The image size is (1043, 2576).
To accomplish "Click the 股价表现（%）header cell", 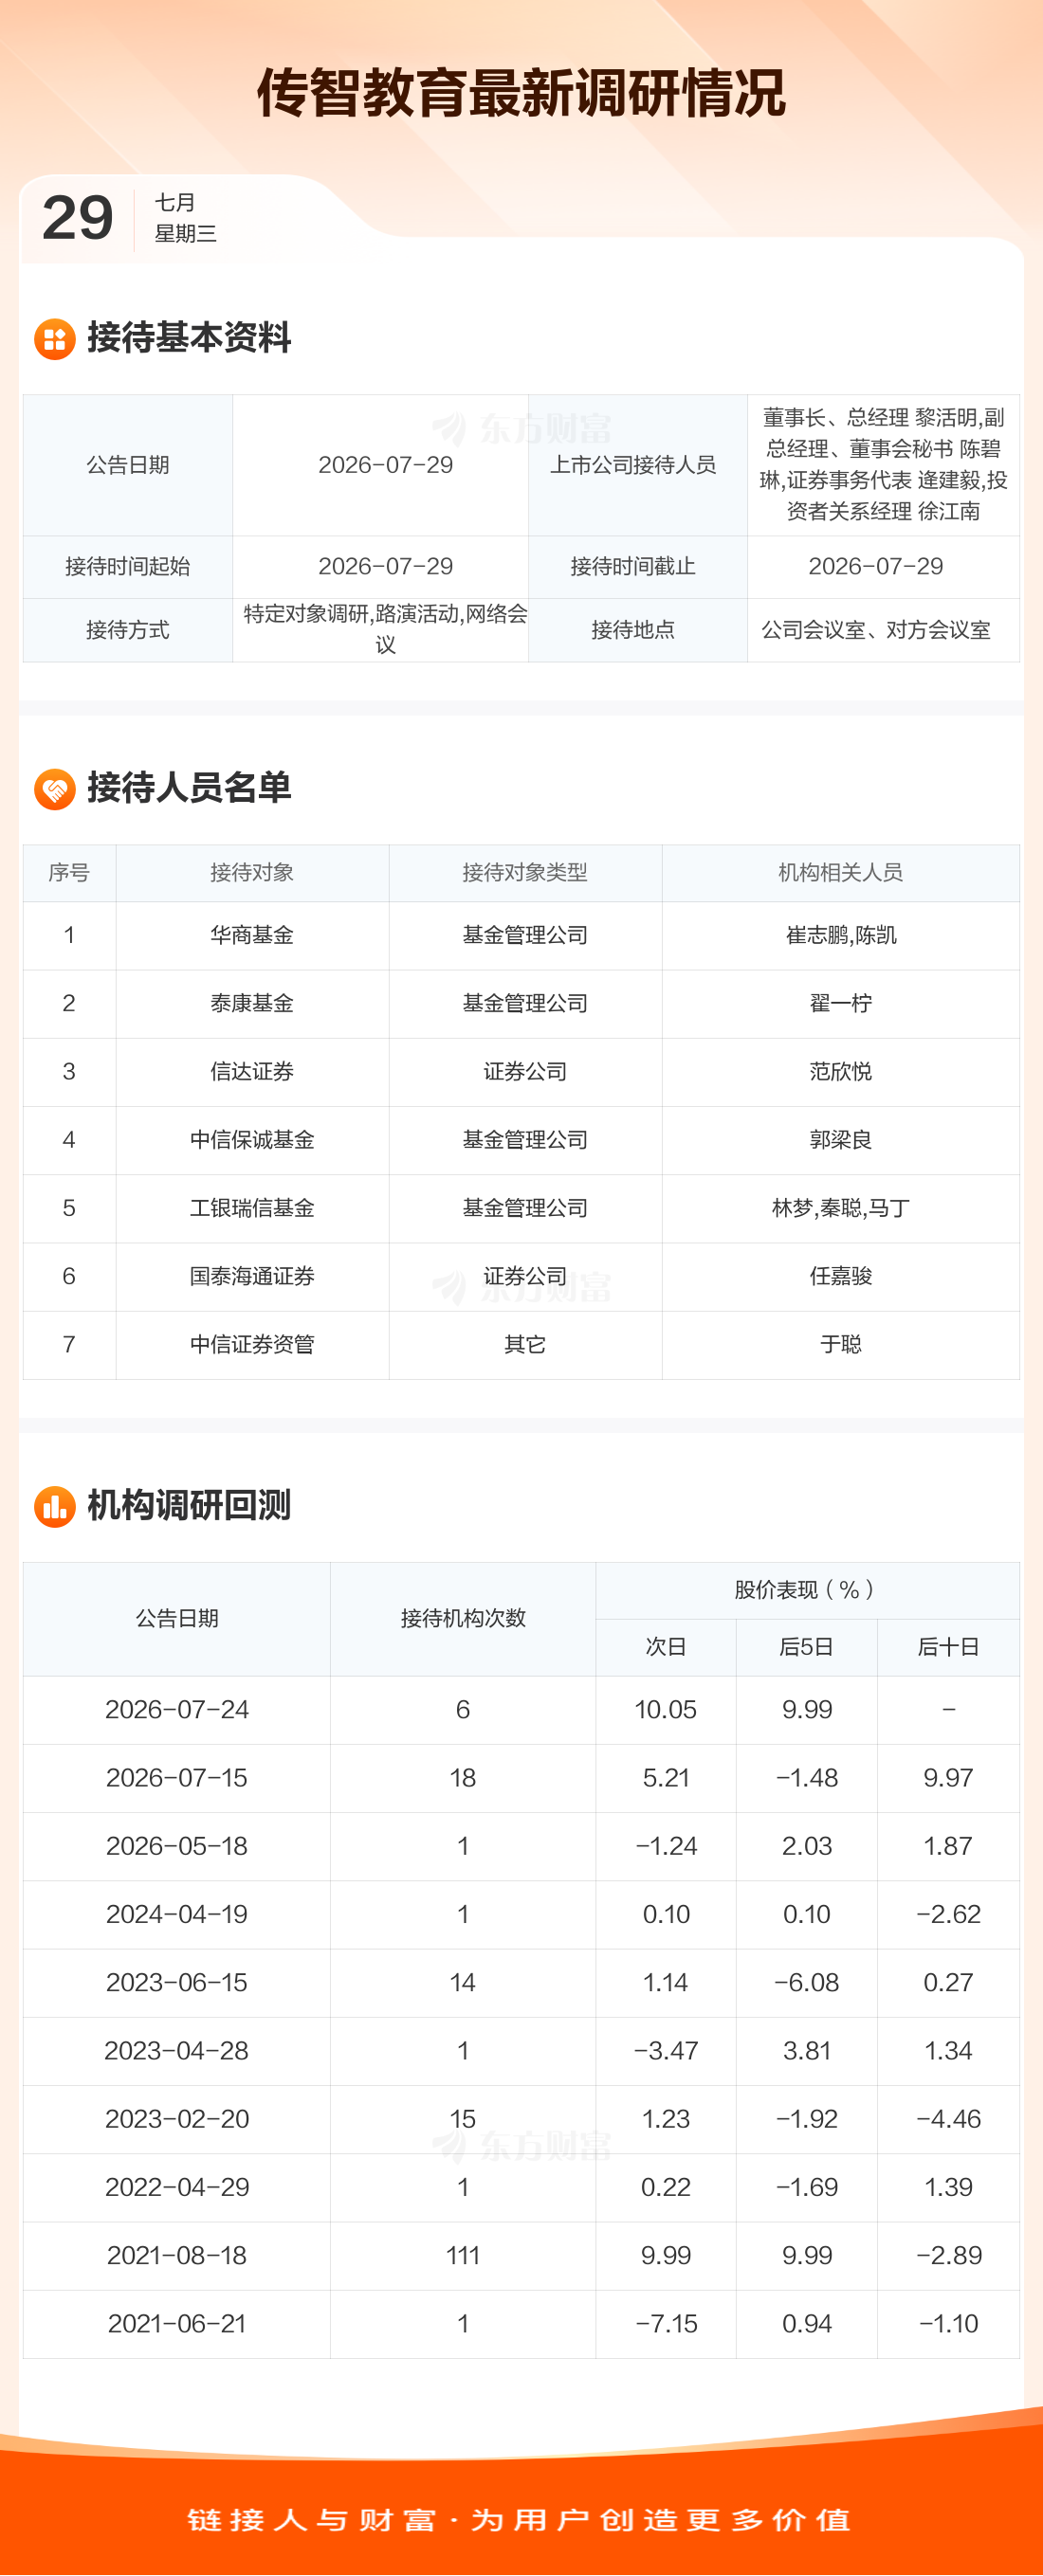I will [808, 1590].
